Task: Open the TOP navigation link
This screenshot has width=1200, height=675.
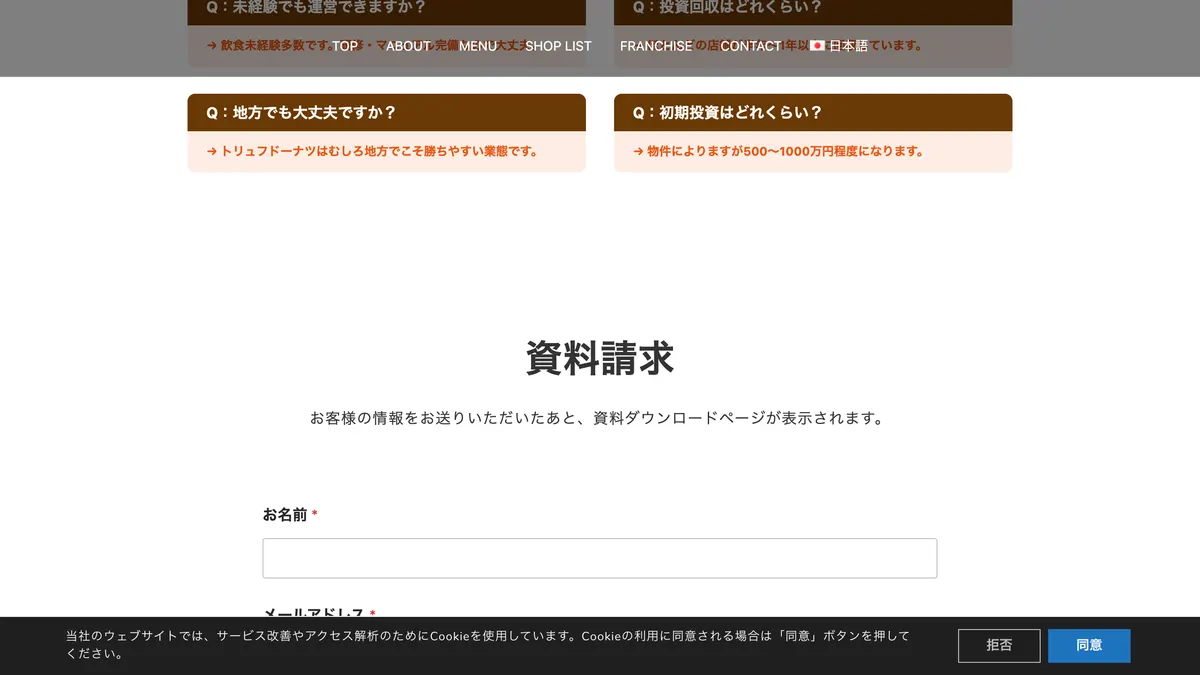Action: 345,46
